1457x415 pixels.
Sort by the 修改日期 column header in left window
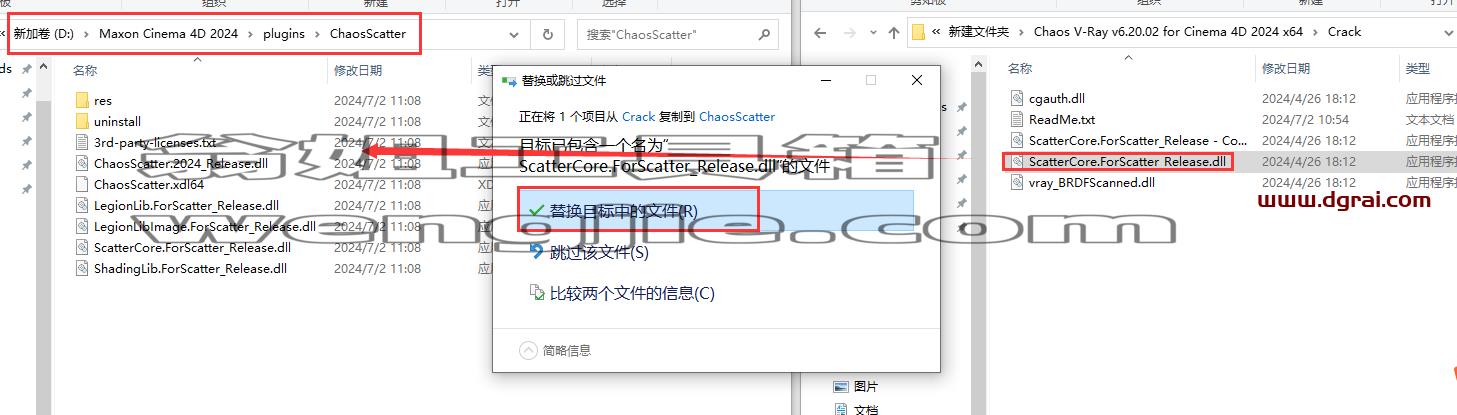click(x=358, y=71)
